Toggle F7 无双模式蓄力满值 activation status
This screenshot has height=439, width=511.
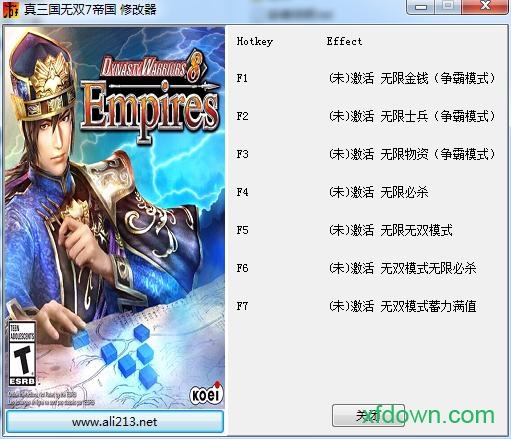[x=351, y=306]
